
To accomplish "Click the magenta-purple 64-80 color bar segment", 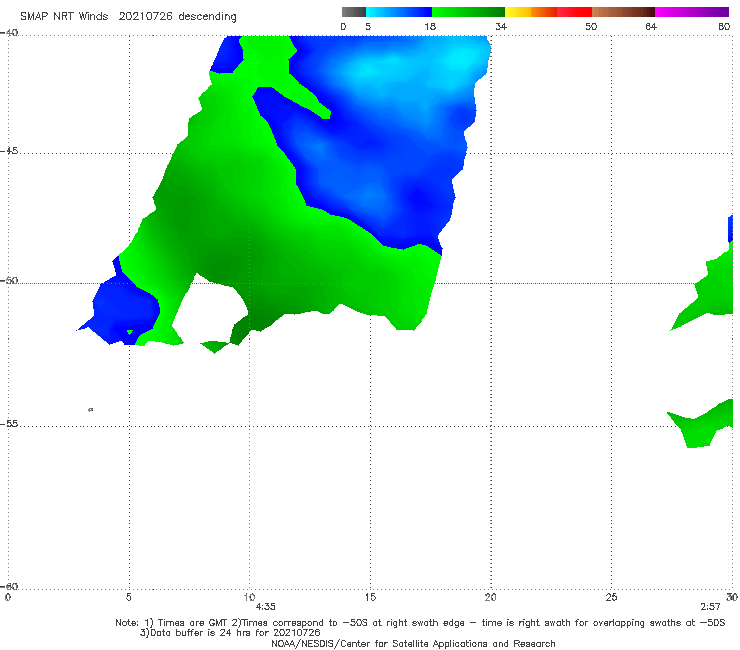I will tap(692, 12).
